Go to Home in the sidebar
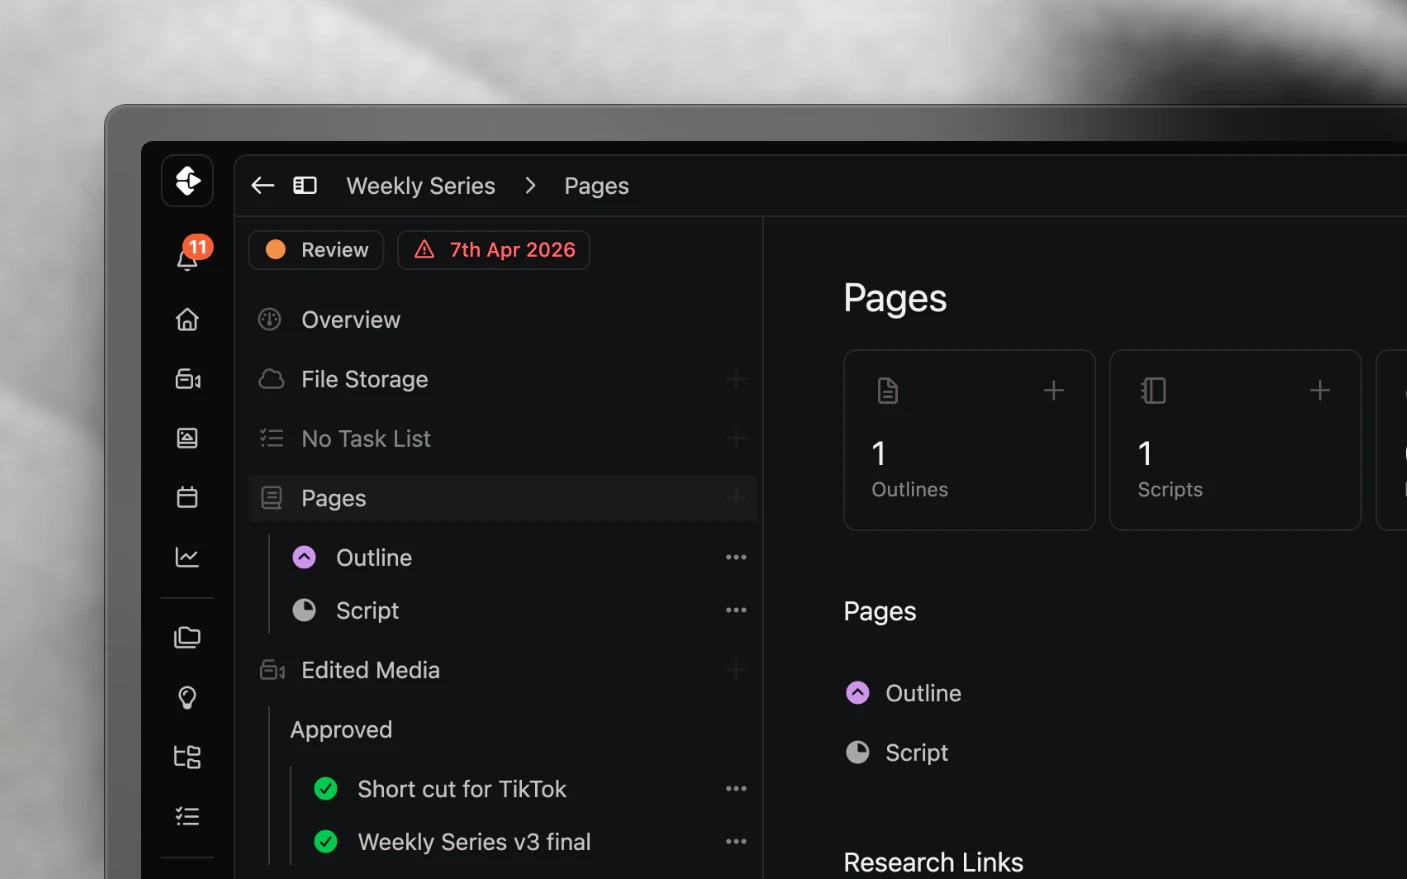The height and width of the screenshot is (879, 1407). [187, 319]
